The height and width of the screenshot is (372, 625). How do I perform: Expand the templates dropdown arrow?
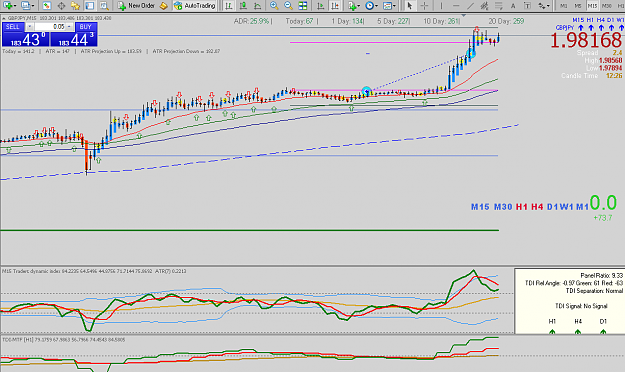click(394, 6)
